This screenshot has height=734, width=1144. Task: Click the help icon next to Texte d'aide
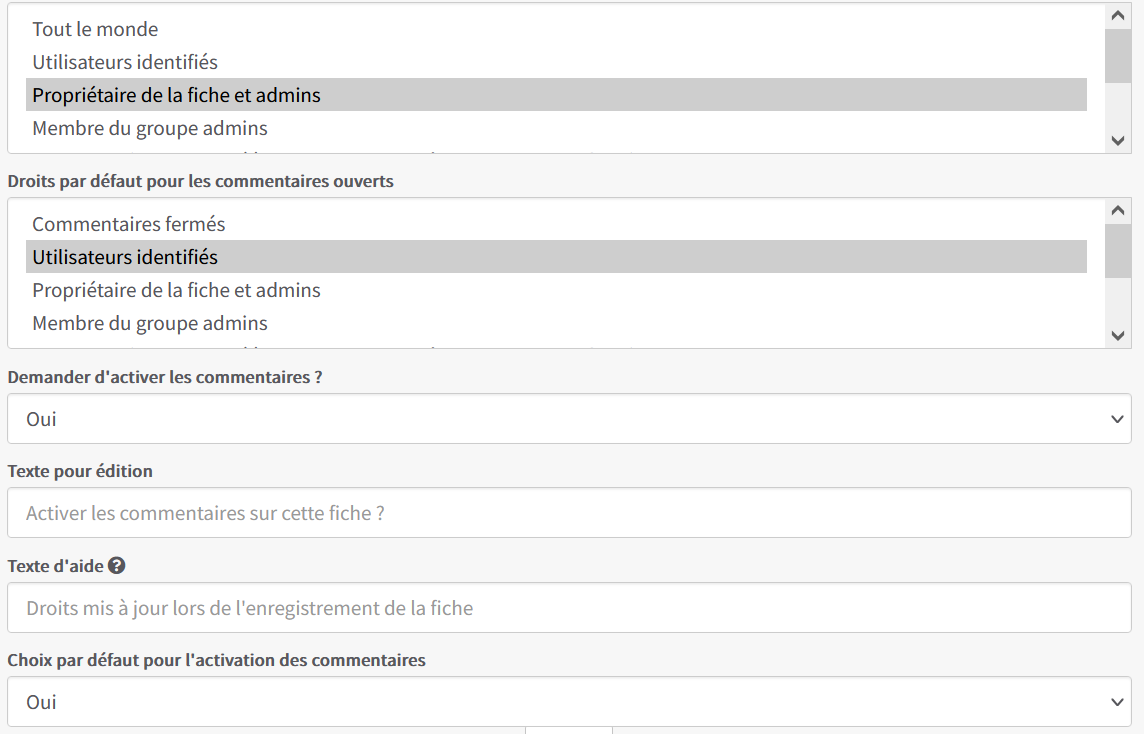pyautogui.click(x=117, y=565)
